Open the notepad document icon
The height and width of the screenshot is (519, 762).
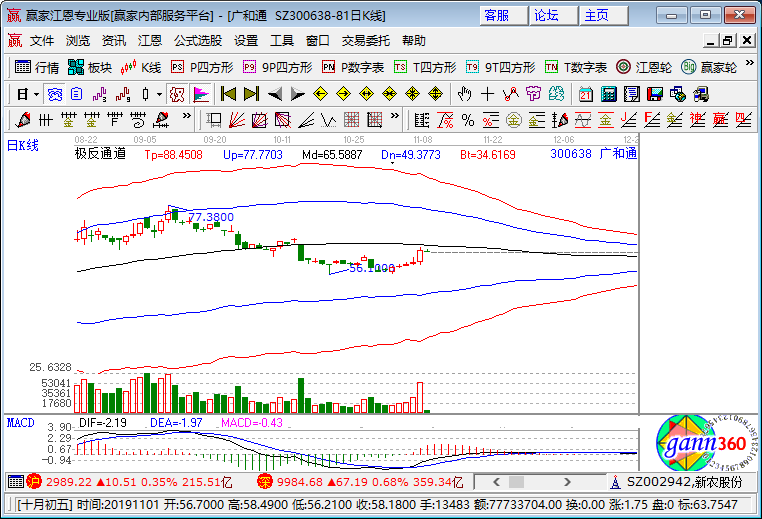point(632,94)
